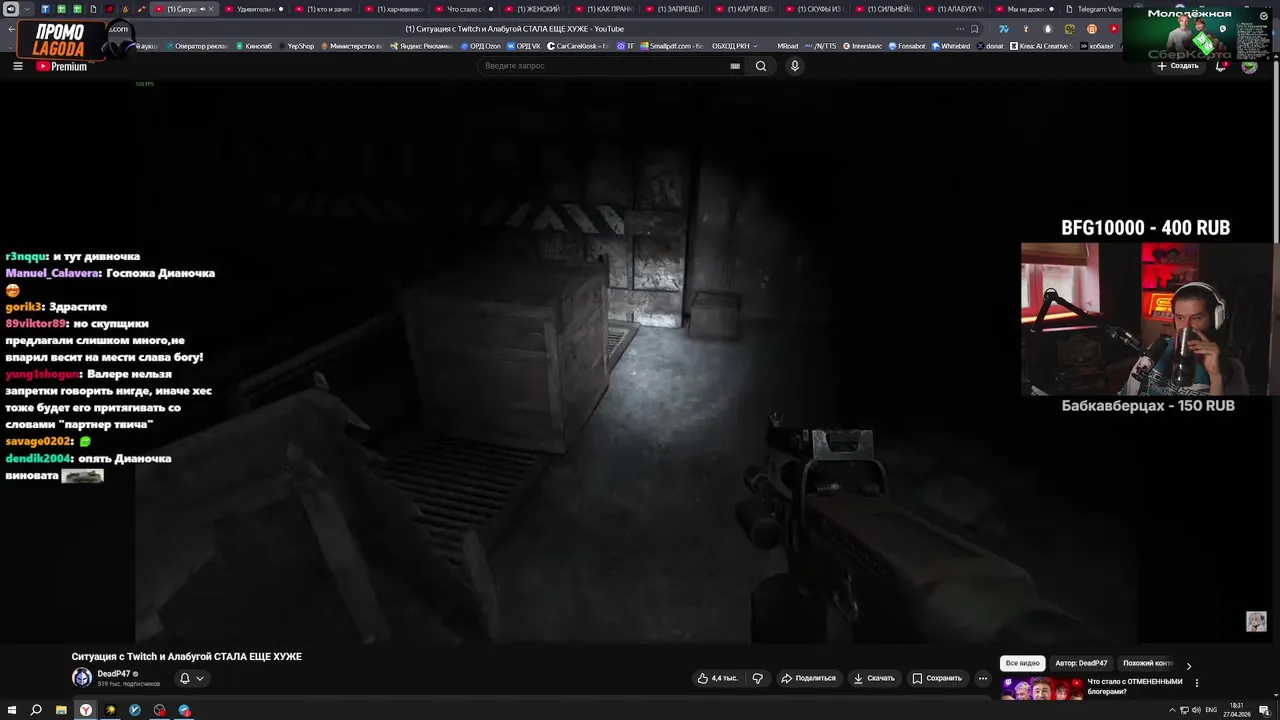Switch to tab 'Удивительные'

point(254,9)
